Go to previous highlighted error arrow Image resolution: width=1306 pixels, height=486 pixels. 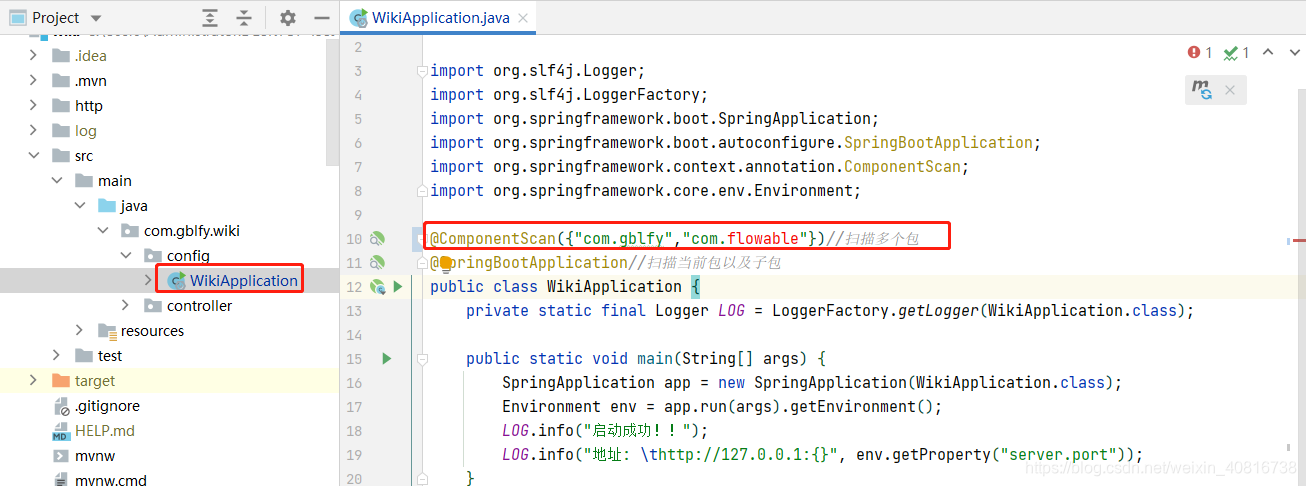coord(1268,53)
